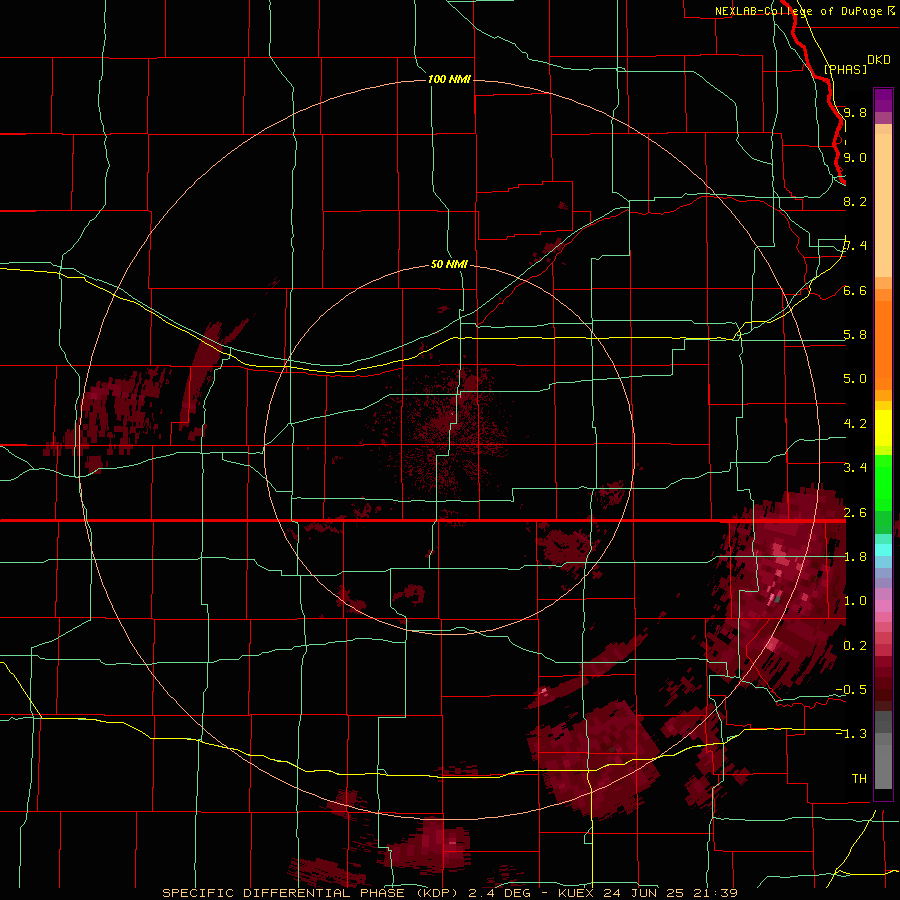Click the 9.8 value on the scale

coord(855,112)
